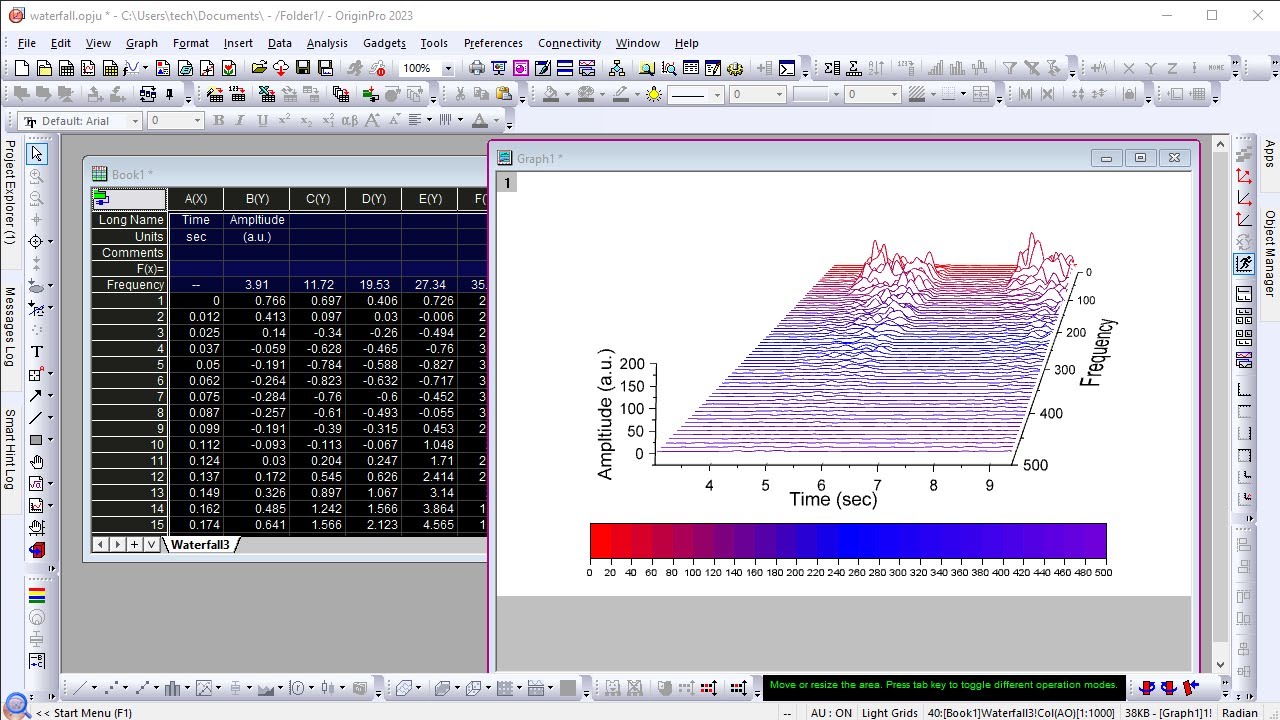Click the fill color bucket swatch
This screenshot has width=1280, height=720.
pyautogui.click(x=551, y=94)
